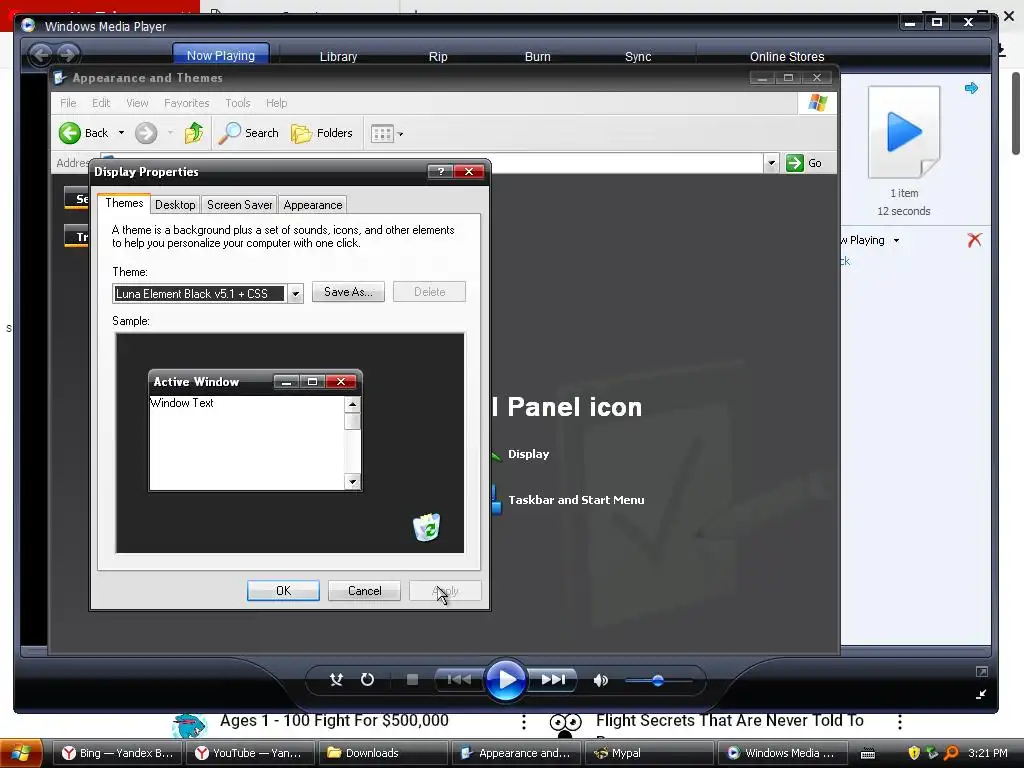Click the on-screen keyboard tray icon
The height and width of the screenshot is (768, 1024).
click(868, 754)
